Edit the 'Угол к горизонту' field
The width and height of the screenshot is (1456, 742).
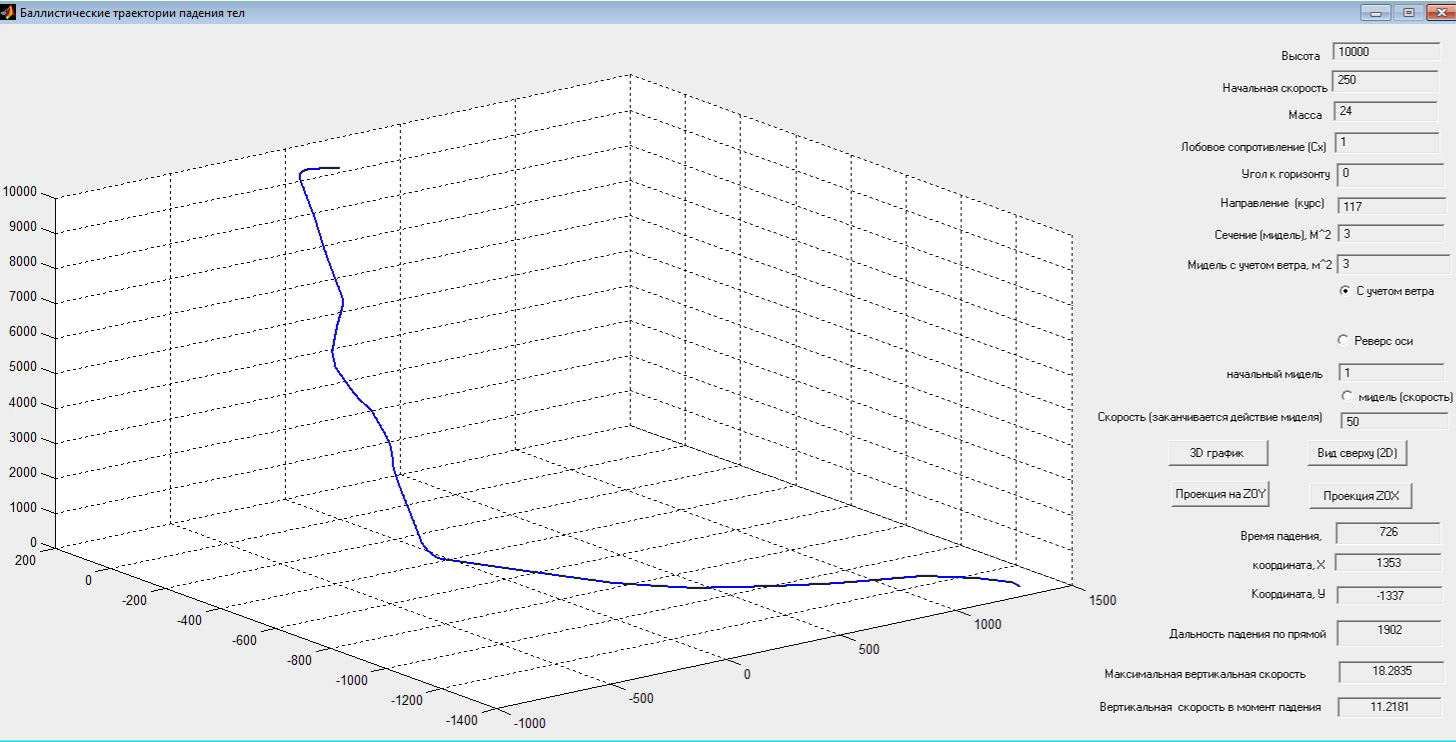coord(1390,175)
